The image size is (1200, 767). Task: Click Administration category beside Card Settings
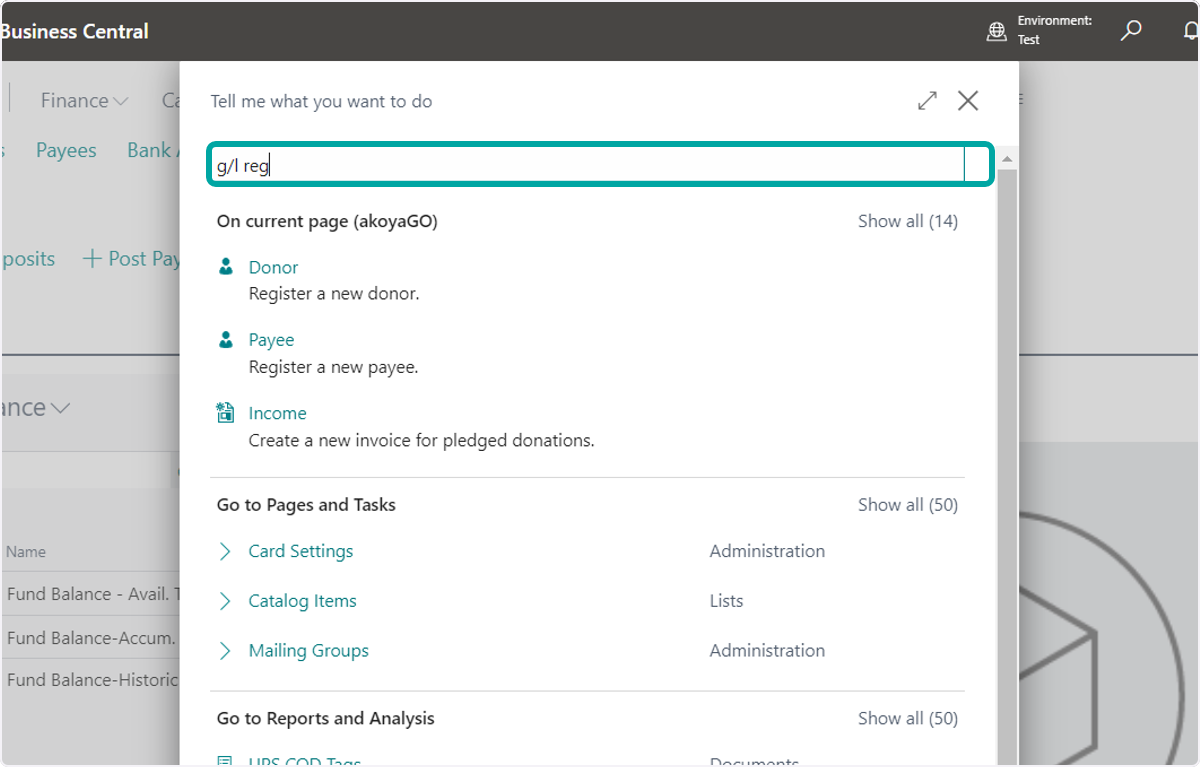[767, 551]
